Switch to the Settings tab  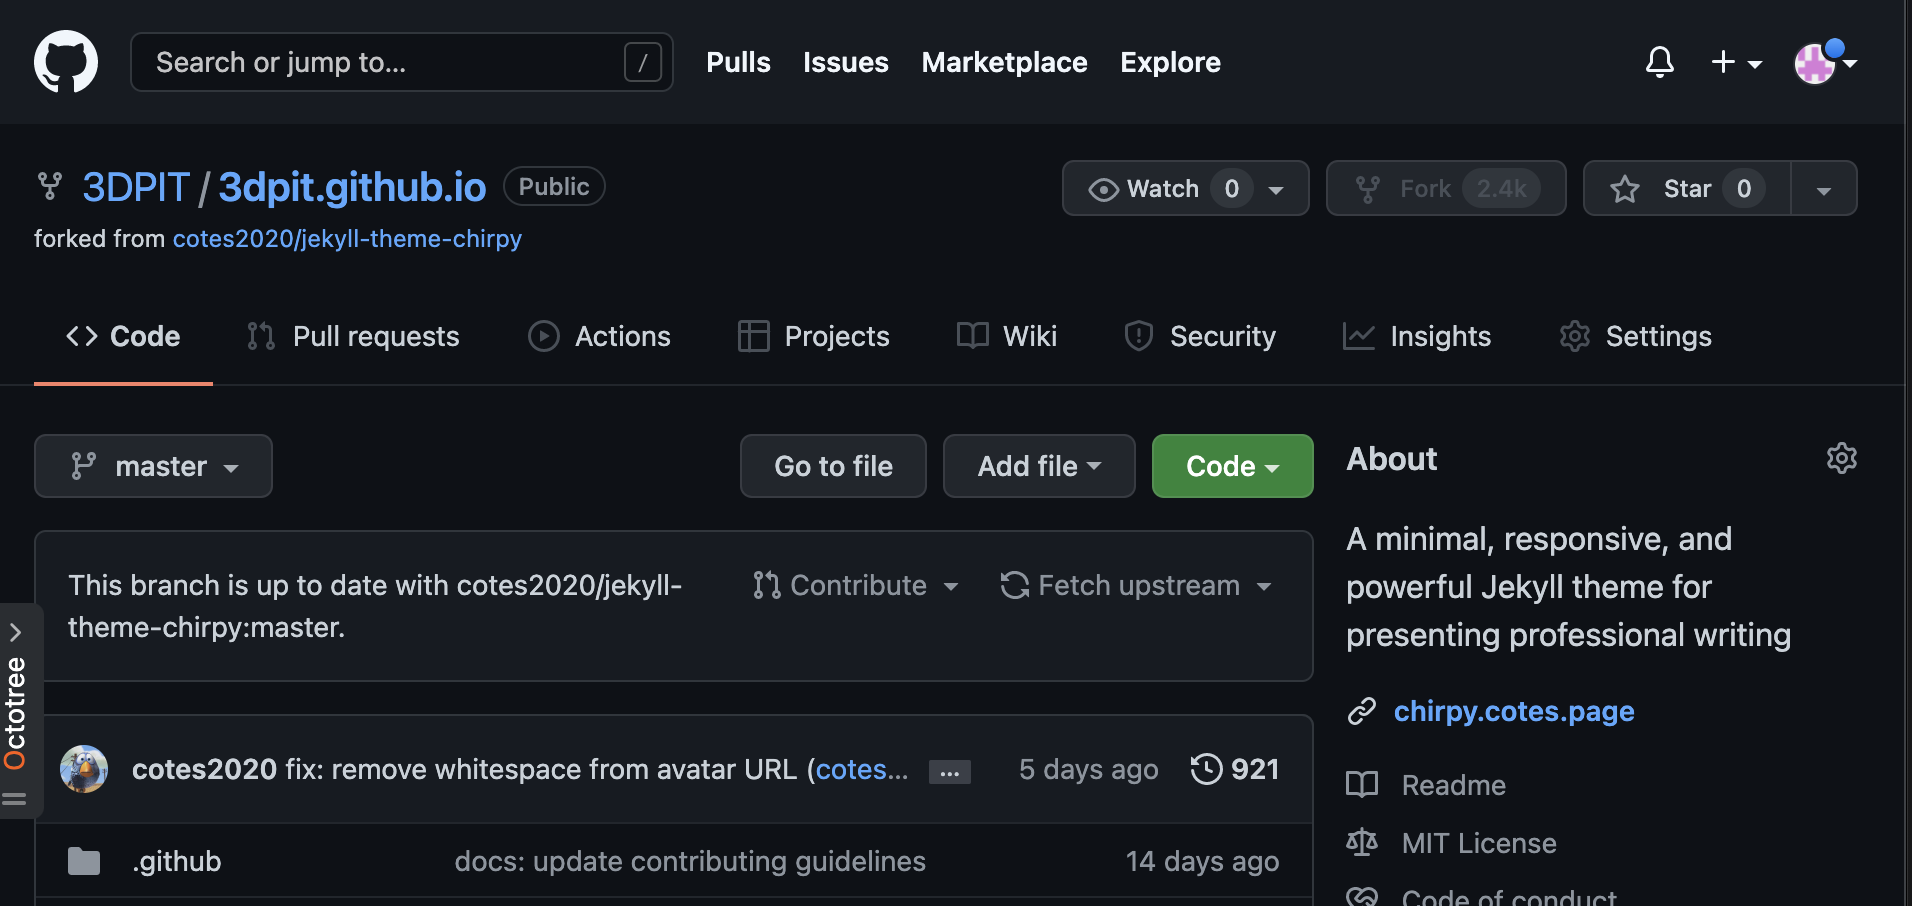1636,336
